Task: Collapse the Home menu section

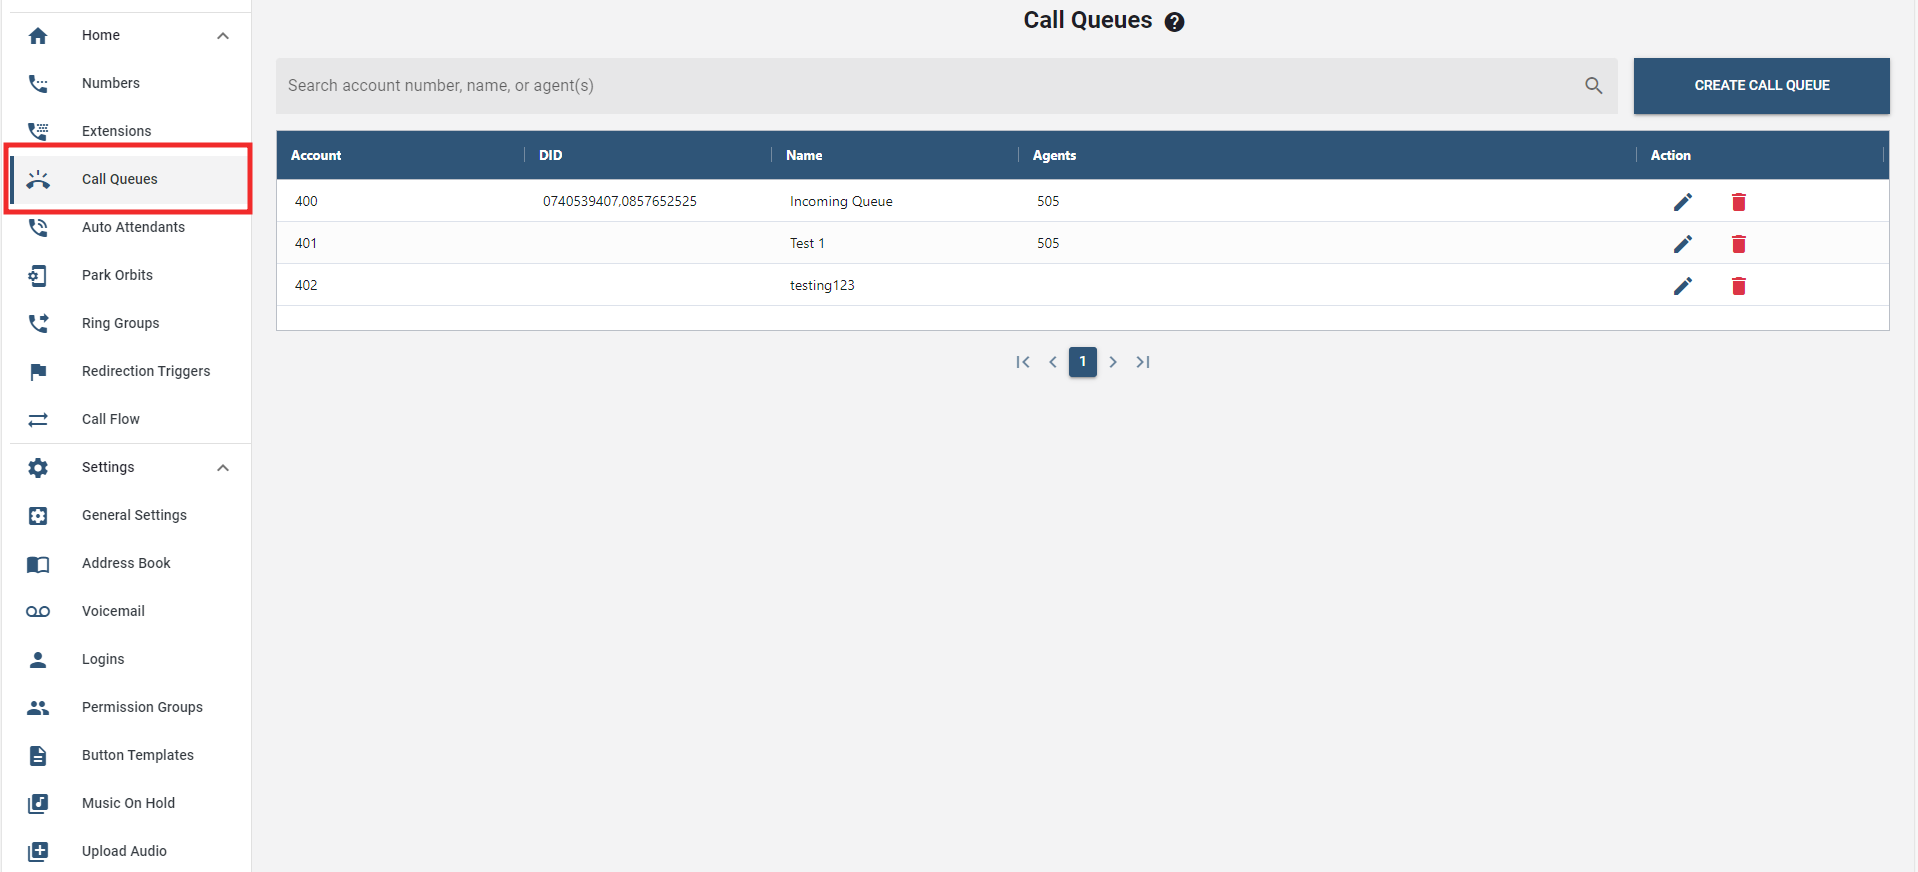Action: (x=223, y=36)
